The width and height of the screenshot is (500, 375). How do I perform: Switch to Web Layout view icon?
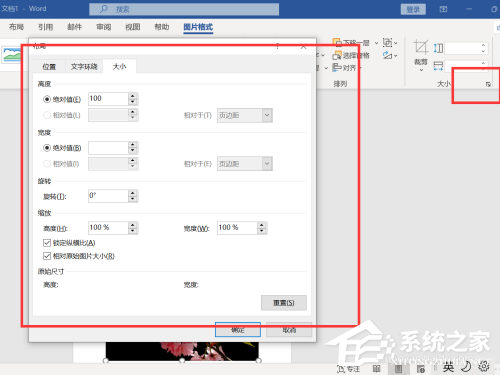click(421, 369)
